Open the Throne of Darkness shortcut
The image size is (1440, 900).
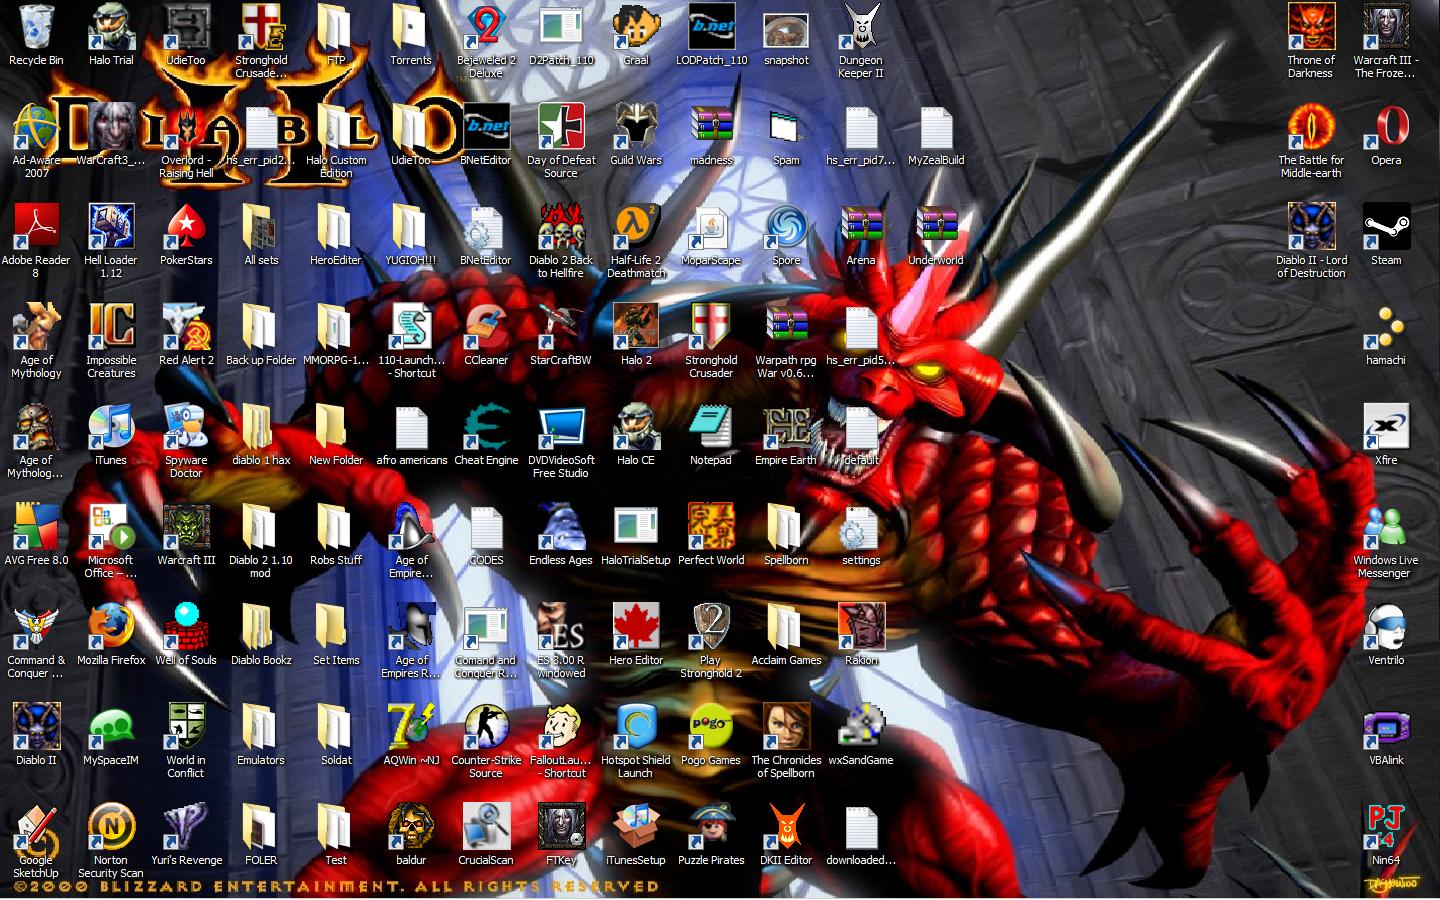pos(1311,27)
